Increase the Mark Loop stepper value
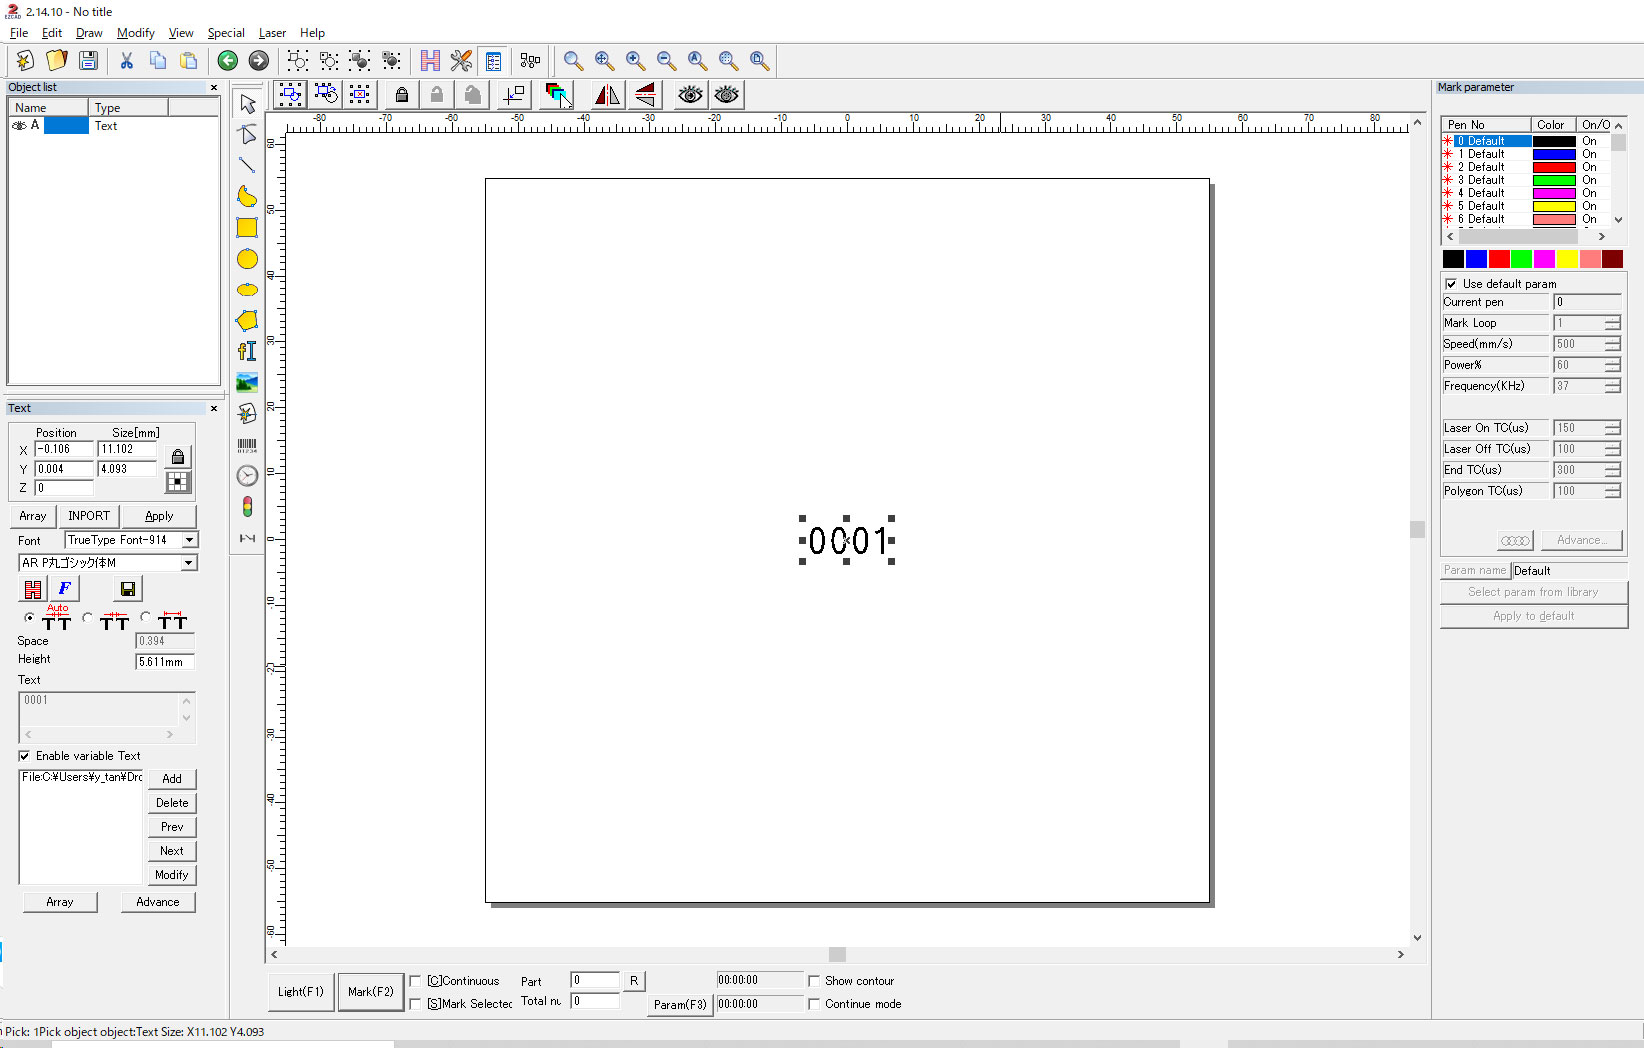Viewport: 1644px width, 1048px height. [x=1612, y=319]
